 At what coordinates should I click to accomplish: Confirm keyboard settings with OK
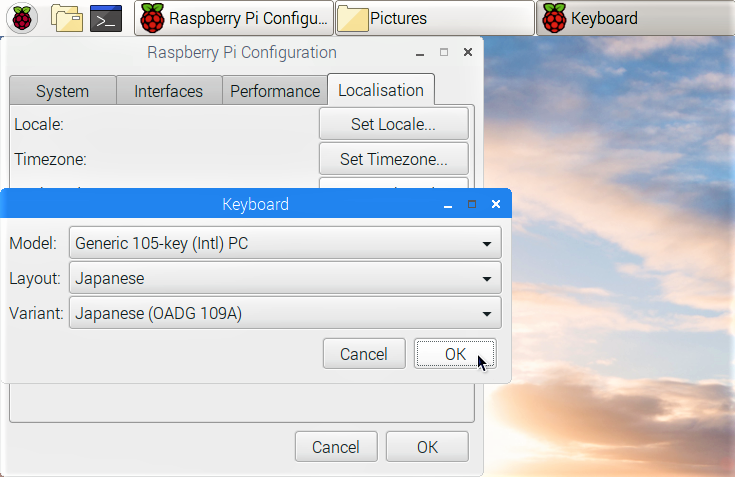pyautogui.click(x=455, y=354)
